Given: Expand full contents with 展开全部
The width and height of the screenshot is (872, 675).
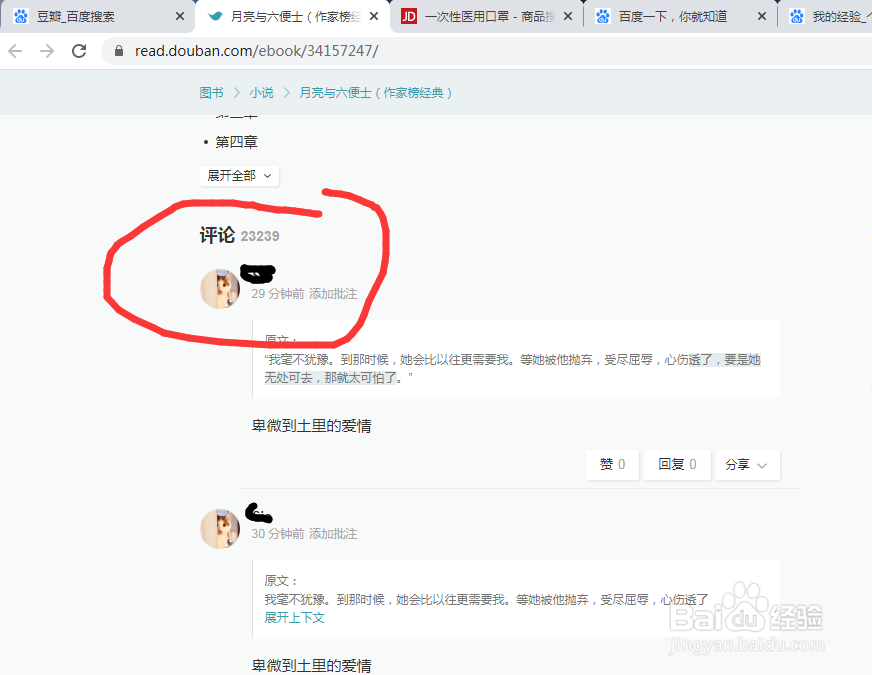Looking at the screenshot, I should [x=239, y=176].
